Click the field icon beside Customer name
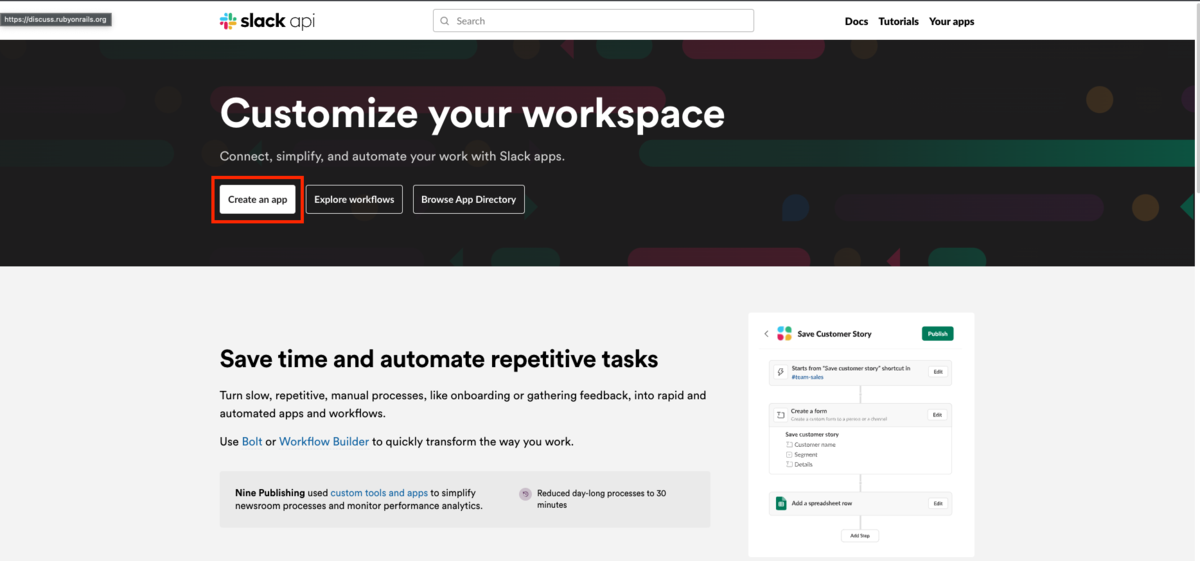 click(x=789, y=445)
